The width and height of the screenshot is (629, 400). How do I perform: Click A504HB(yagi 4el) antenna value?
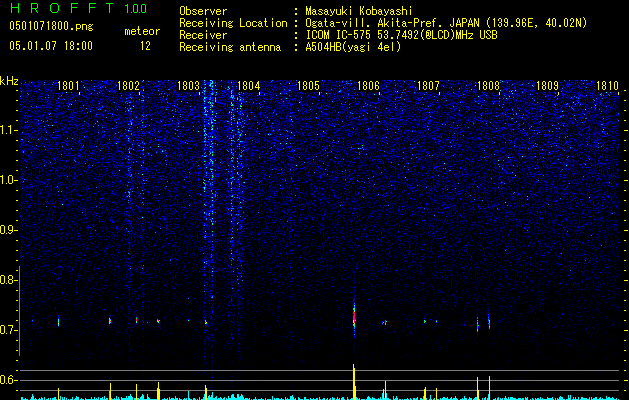353,47
